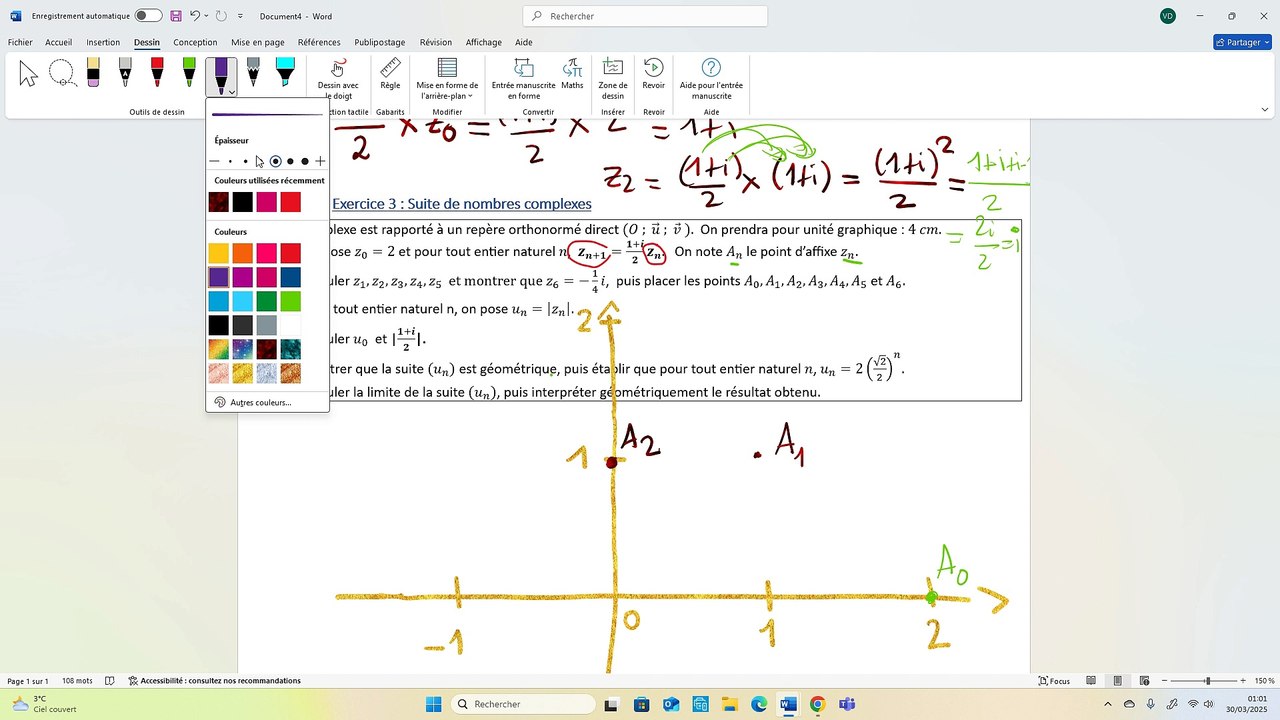This screenshot has height=720, width=1280.
Task: Save the document with the disk icon
Action: pyautogui.click(x=176, y=16)
